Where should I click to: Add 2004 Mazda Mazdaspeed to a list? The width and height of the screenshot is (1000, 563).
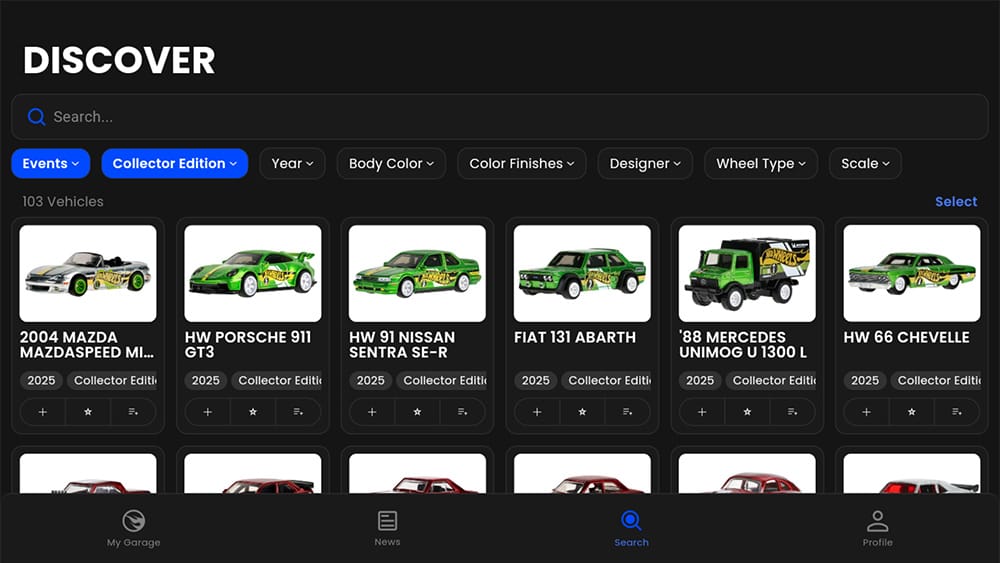pyautogui.click(x=133, y=412)
